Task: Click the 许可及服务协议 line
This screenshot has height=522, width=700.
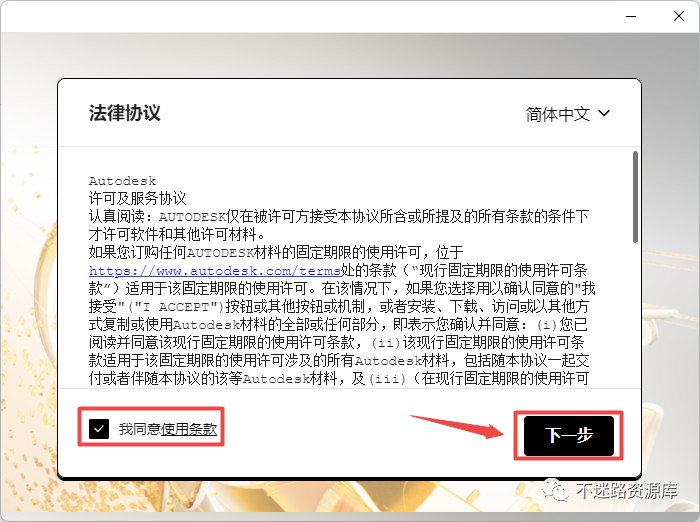Action: click(x=138, y=198)
